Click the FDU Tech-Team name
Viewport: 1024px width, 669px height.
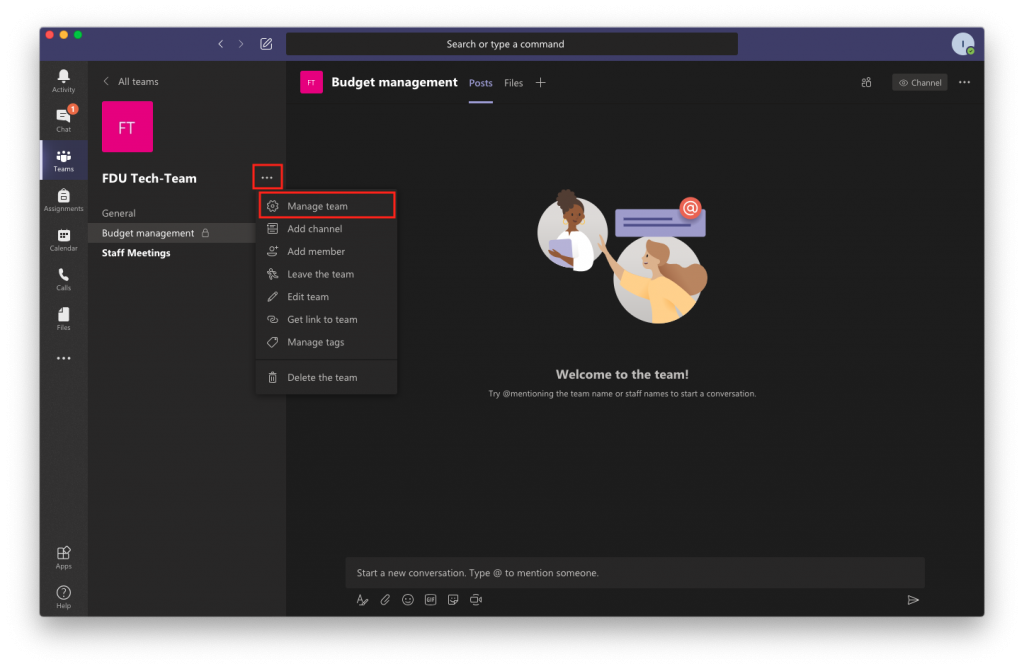coord(149,178)
